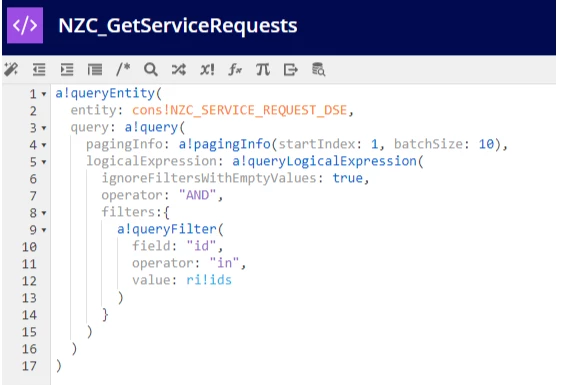Viewport: 561px width, 385px height.
Task: Collapse the a!queryFilter fold on line 9
Action: click(x=44, y=230)
